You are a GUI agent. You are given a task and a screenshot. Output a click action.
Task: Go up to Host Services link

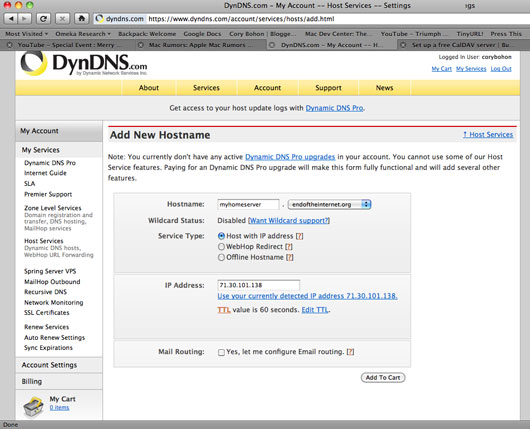tap(488, 135)
